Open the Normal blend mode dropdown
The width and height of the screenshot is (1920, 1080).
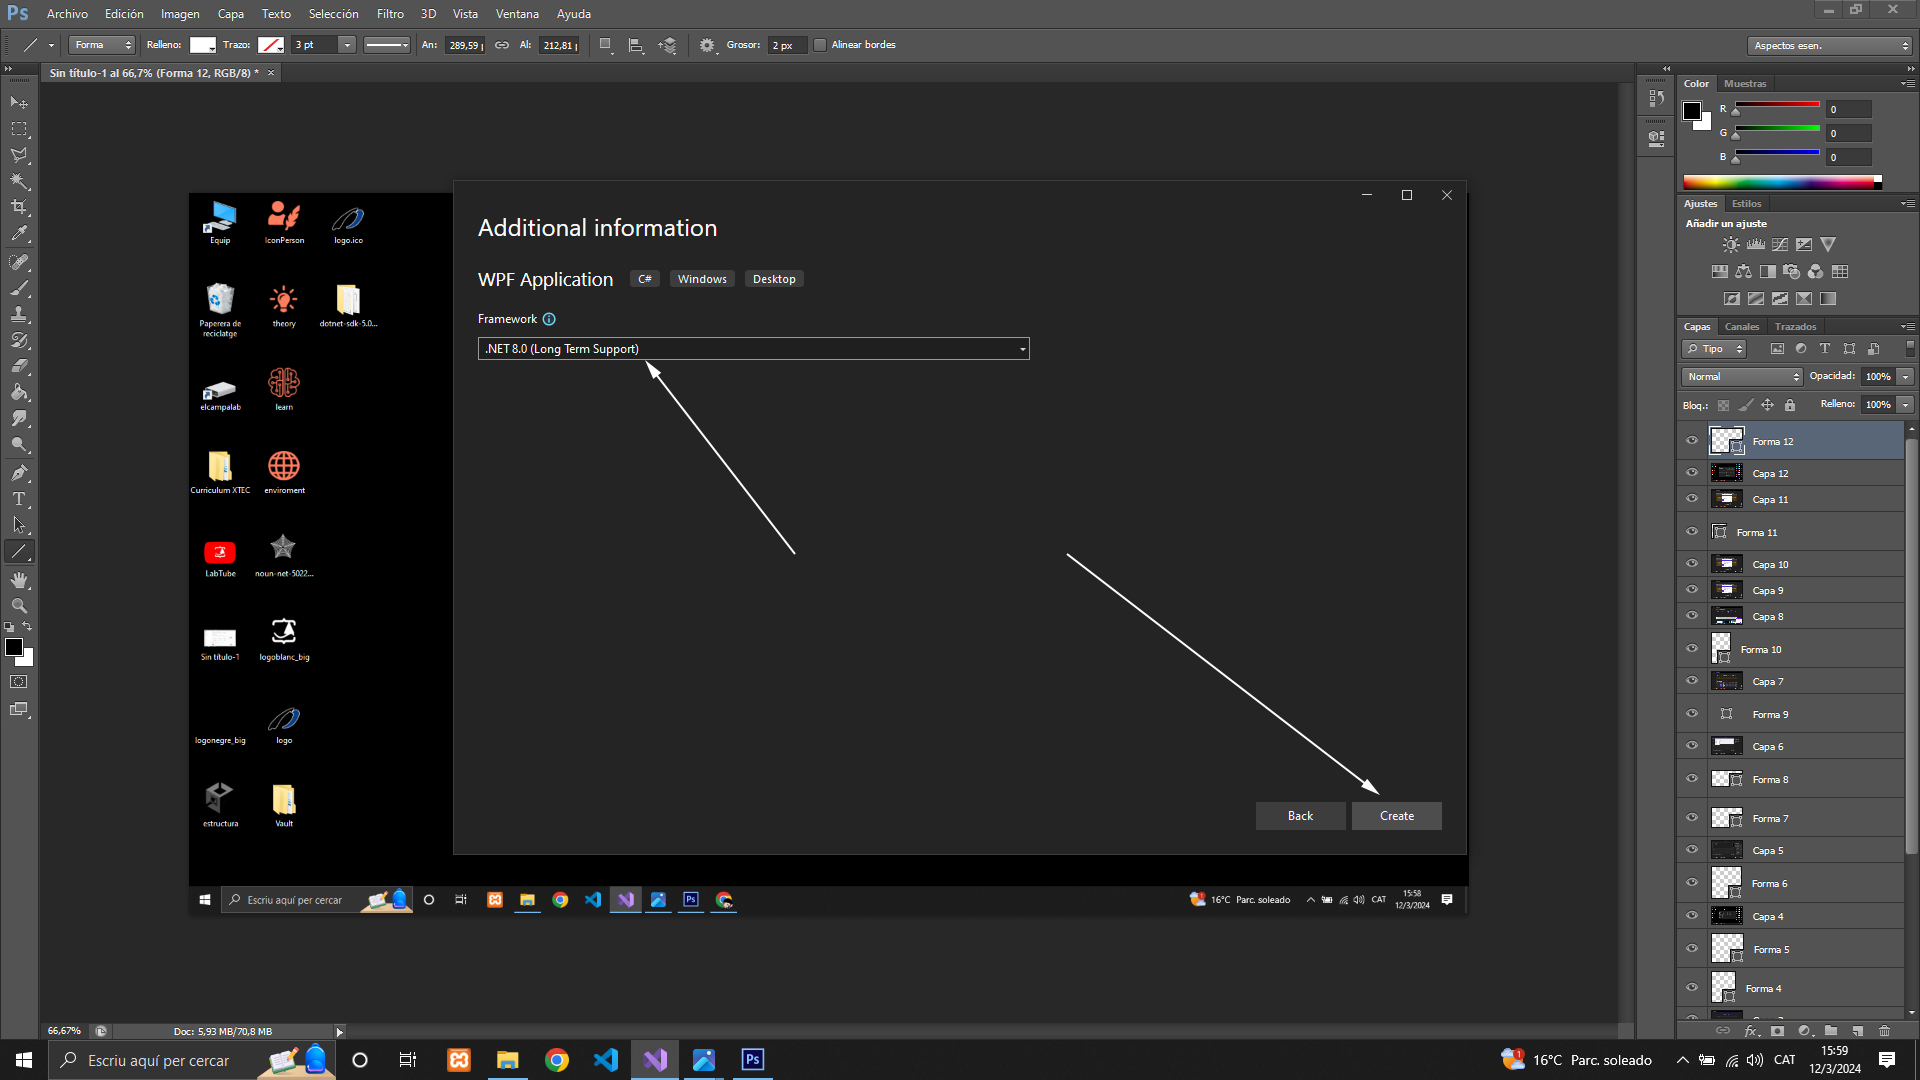point(1742,377)
